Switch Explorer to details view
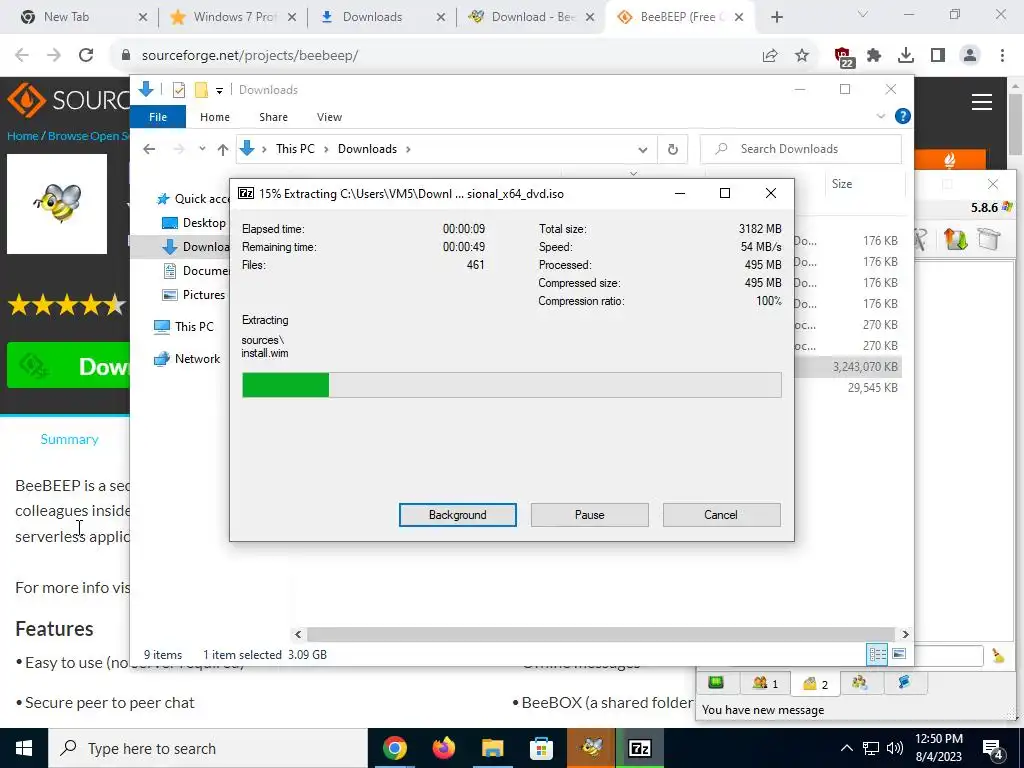This screenshot has width=1024, height=768. tap(877, 654)
